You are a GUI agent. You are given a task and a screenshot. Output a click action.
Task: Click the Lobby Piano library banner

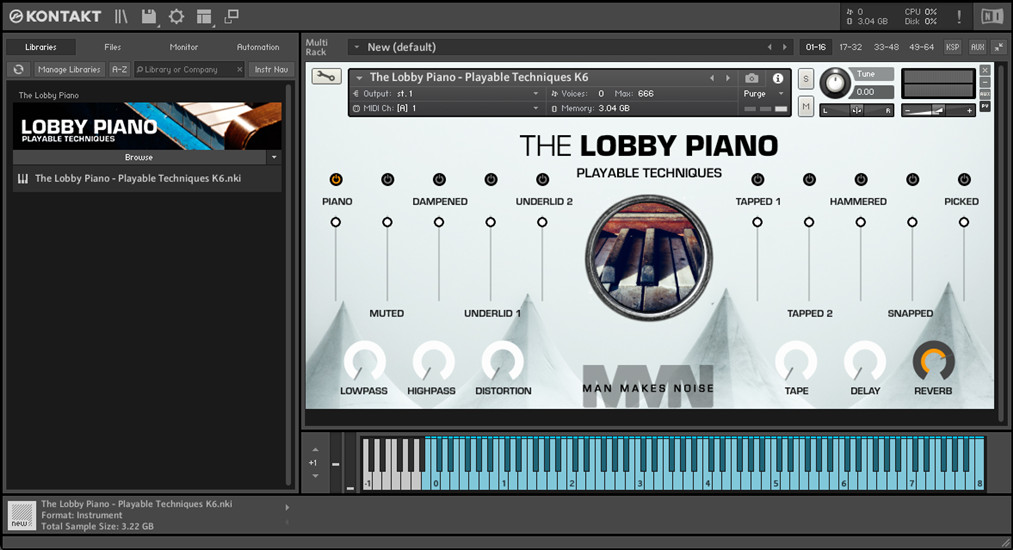(147, 126)
